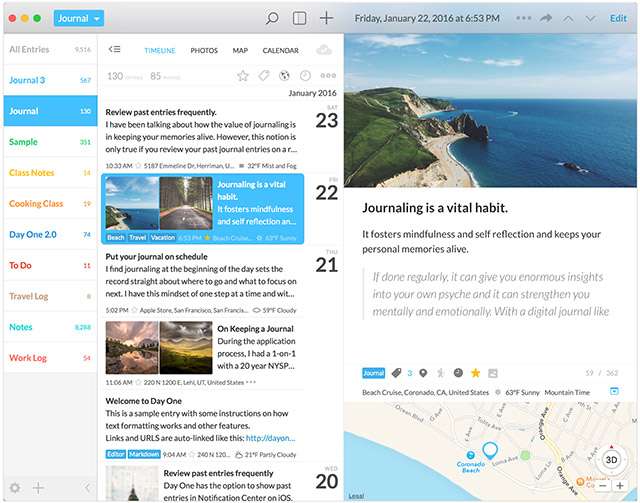Click the cloud sync icon
This screenshot has width=640, height=503.
click(323, 50)
